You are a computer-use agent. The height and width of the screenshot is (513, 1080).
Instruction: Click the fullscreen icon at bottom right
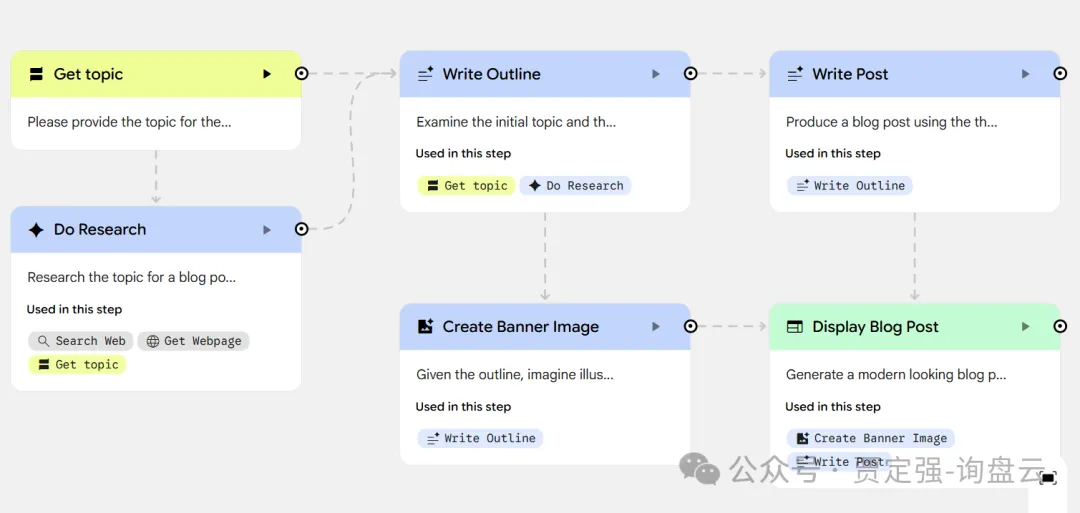(x=1048, y=478)
